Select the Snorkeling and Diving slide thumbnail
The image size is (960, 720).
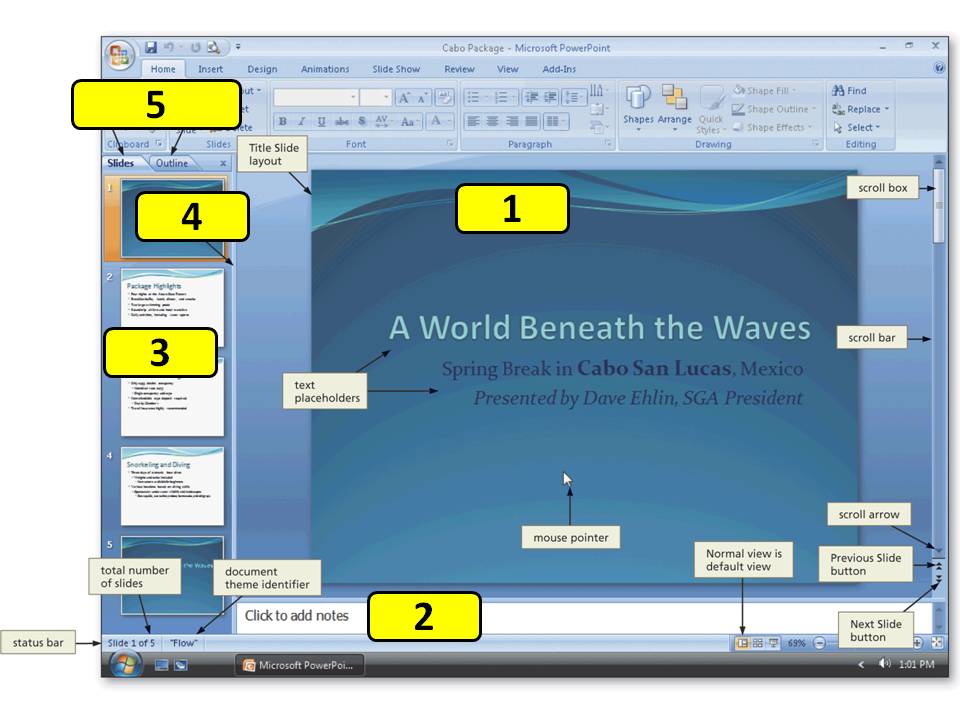tap(172, 486)
